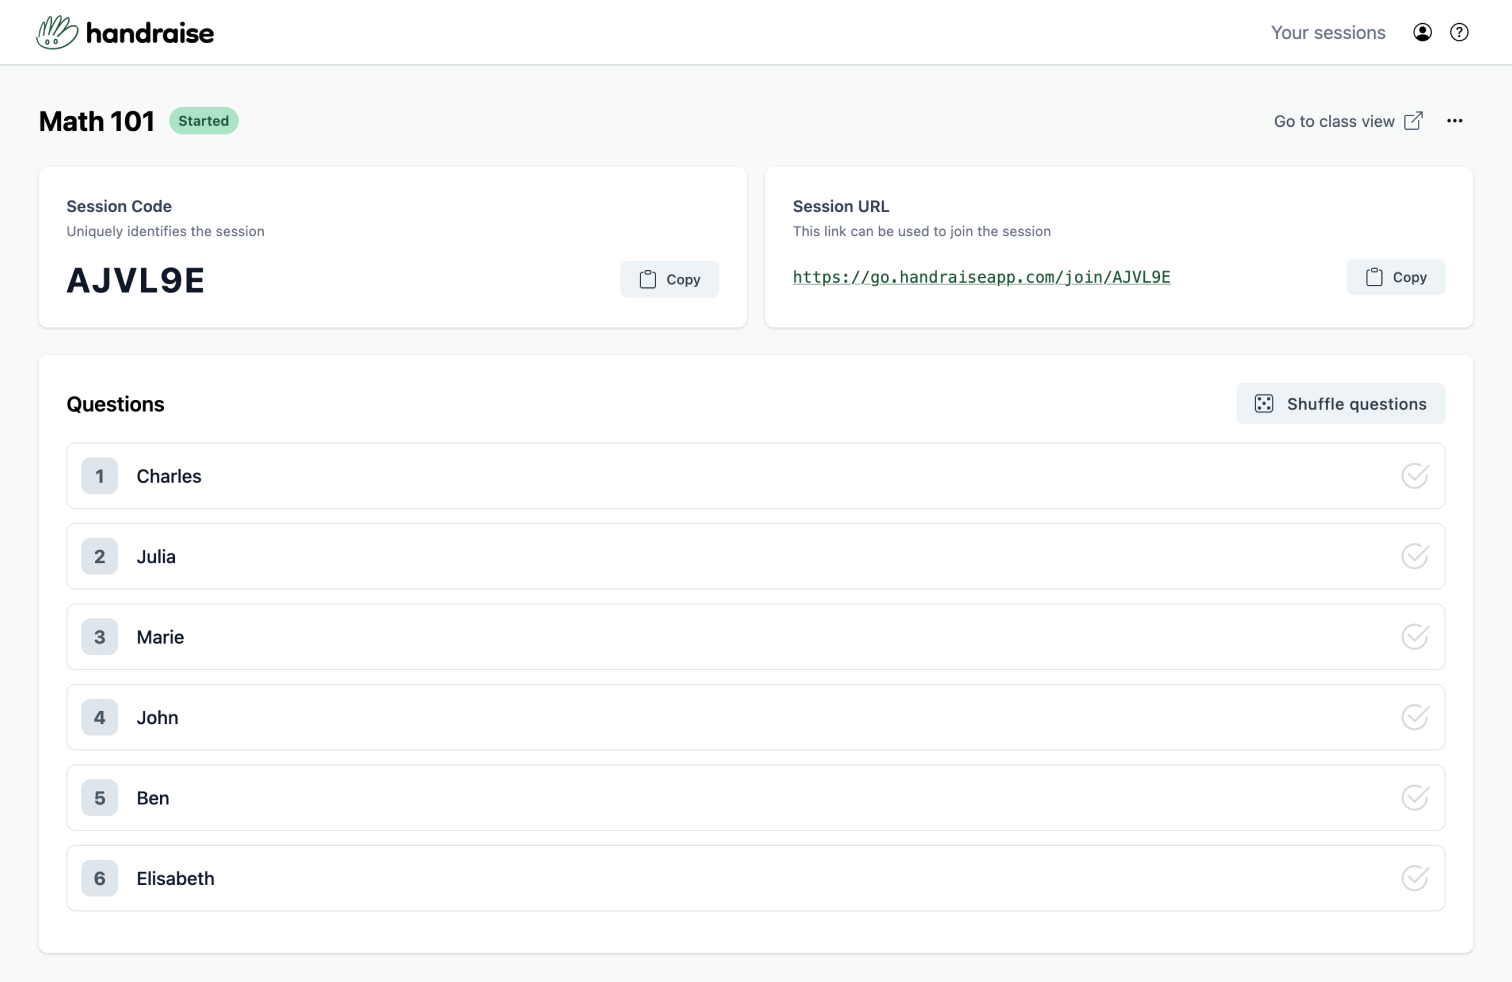Click the number badge on Charles's question
The width and height of the screenshot is (1512, 982).
tap(99, 476)
